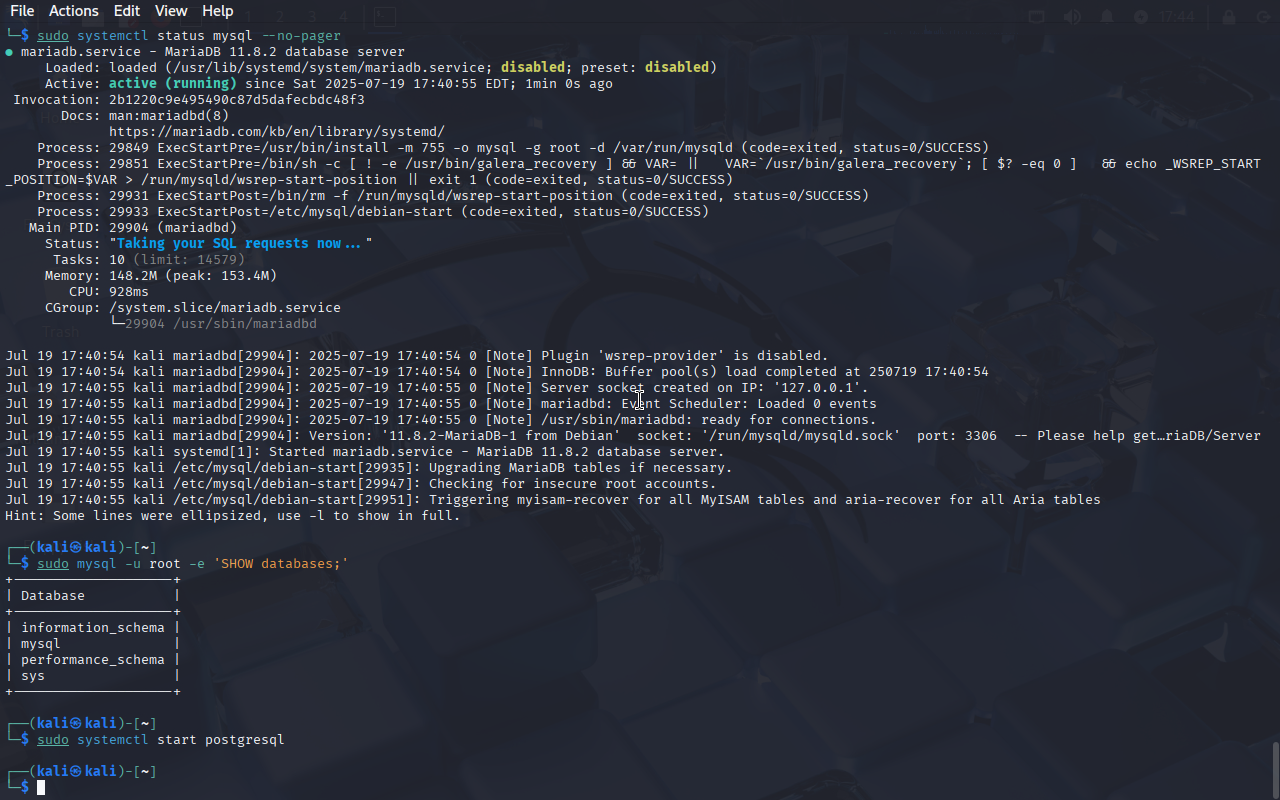Click the 'Triggering myisam-recover' log line
Screen dimensions: 1280x800
point(553,500)
